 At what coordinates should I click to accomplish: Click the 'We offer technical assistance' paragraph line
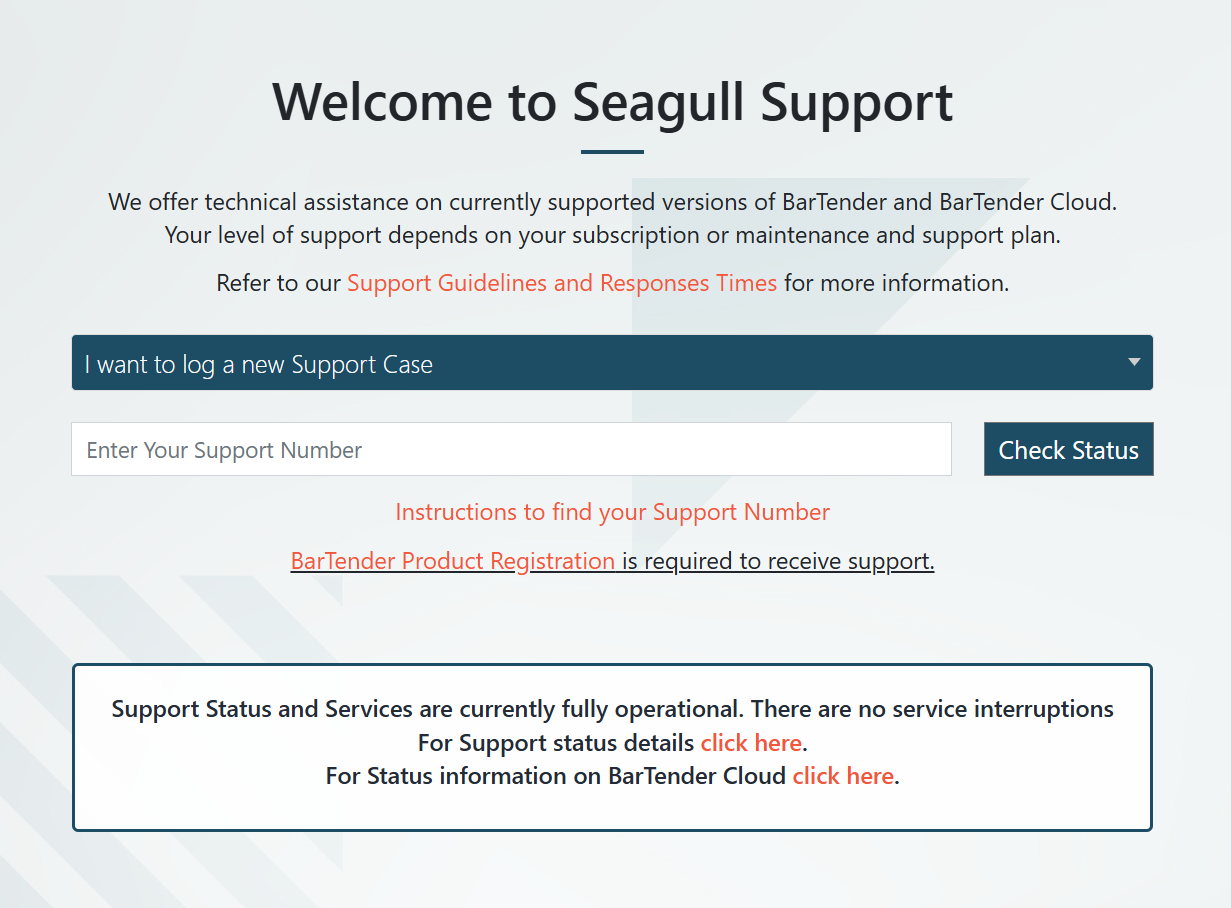click(x=612, y=202)
